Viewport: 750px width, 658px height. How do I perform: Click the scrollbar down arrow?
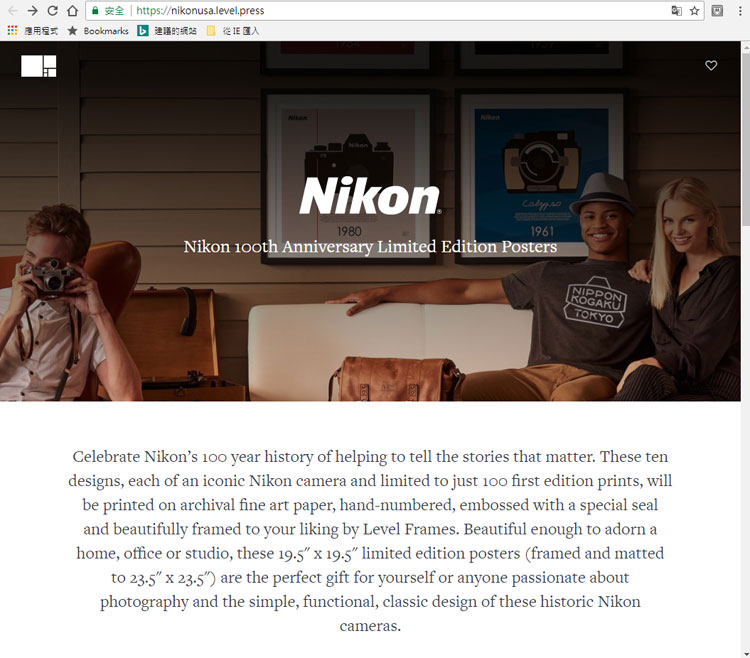pos(745,653)
